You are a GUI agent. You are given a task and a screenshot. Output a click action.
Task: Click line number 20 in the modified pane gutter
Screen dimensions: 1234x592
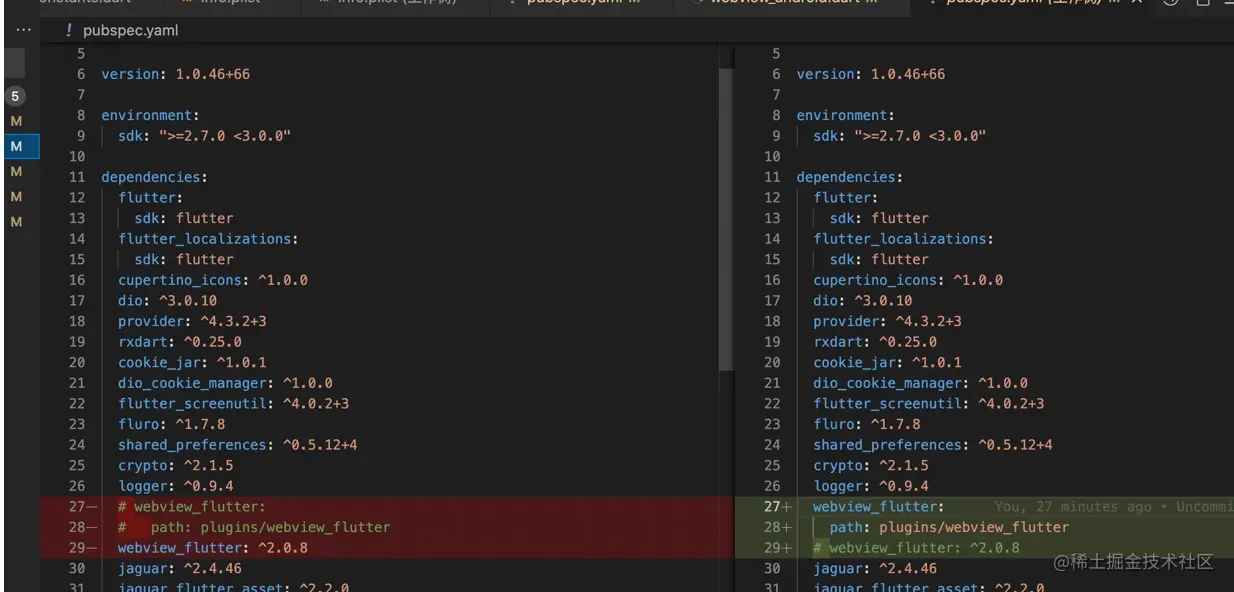point(772,363)
